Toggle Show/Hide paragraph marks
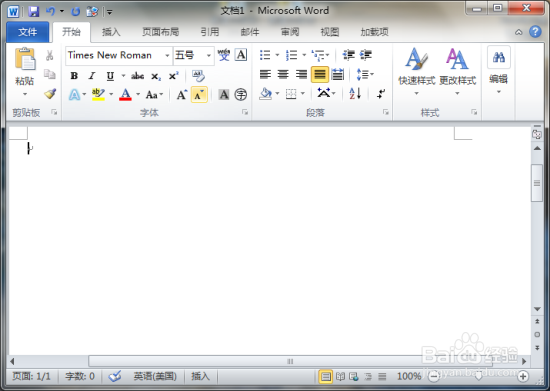550x391 pixels. pos(381,94)
